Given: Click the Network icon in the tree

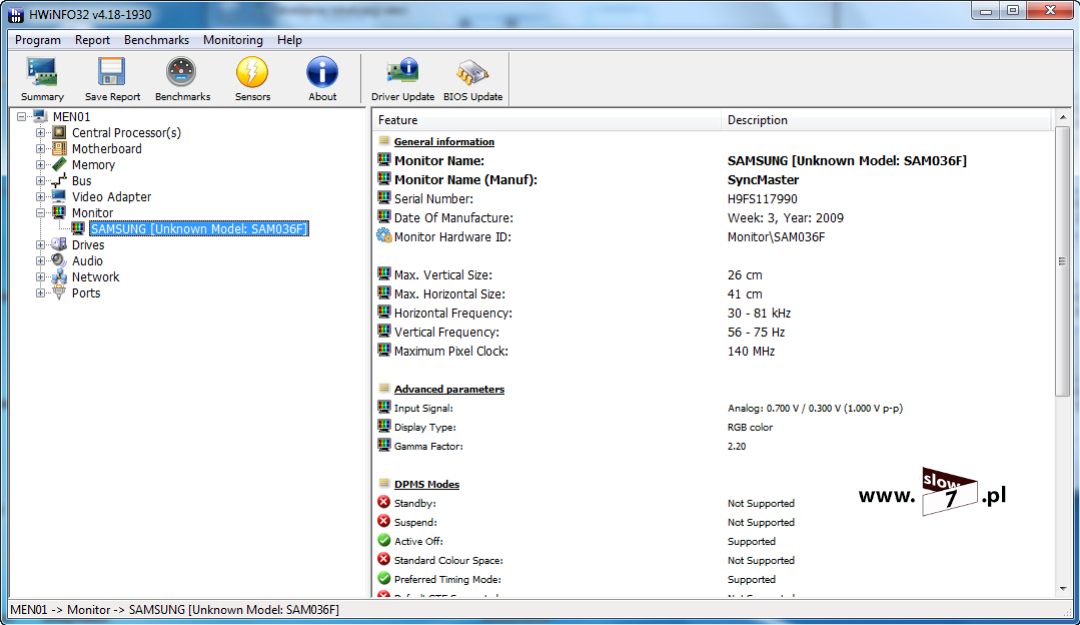Looking at the screenshot, I should pyautogui.click(x=59, y=276).
